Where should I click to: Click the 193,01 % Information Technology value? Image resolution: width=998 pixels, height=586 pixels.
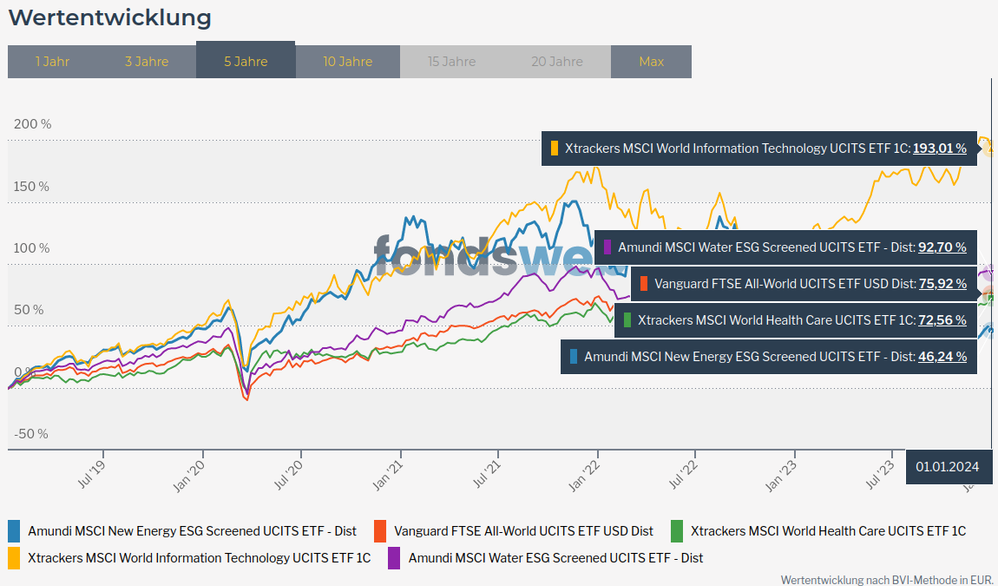point(939,148)
